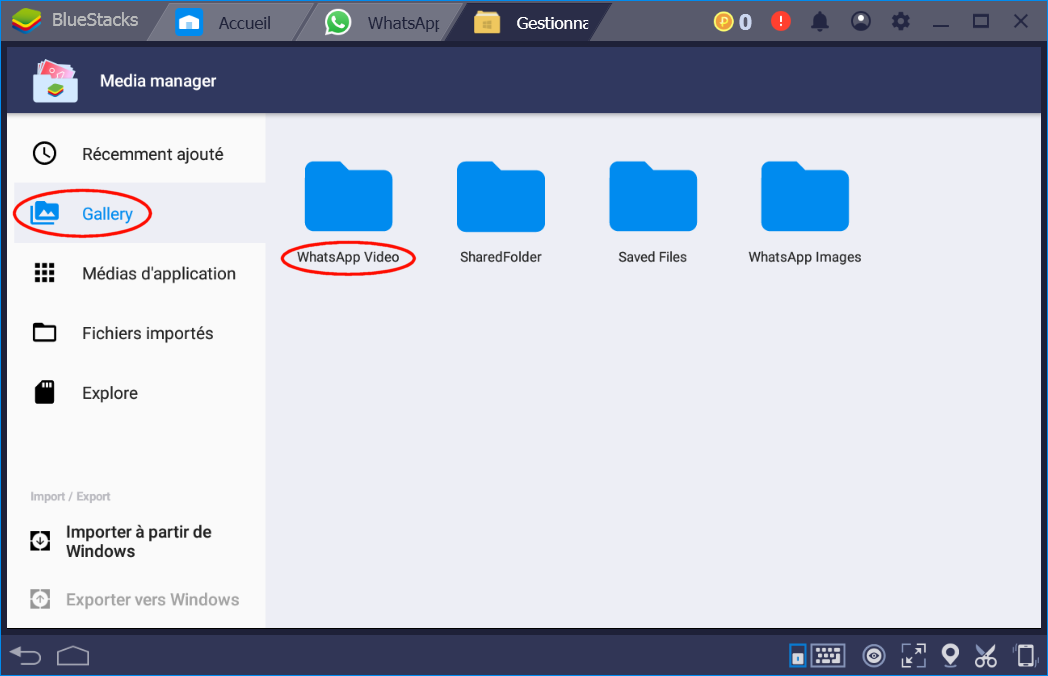1048x676 pixels.
Task: Maximize the BlueStacks window
Action: click(980, 21)
